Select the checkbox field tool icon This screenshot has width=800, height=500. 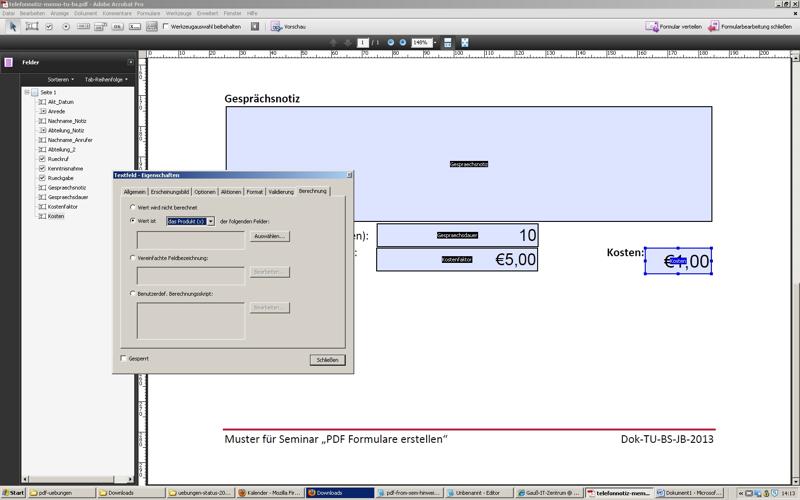[49, 27]
